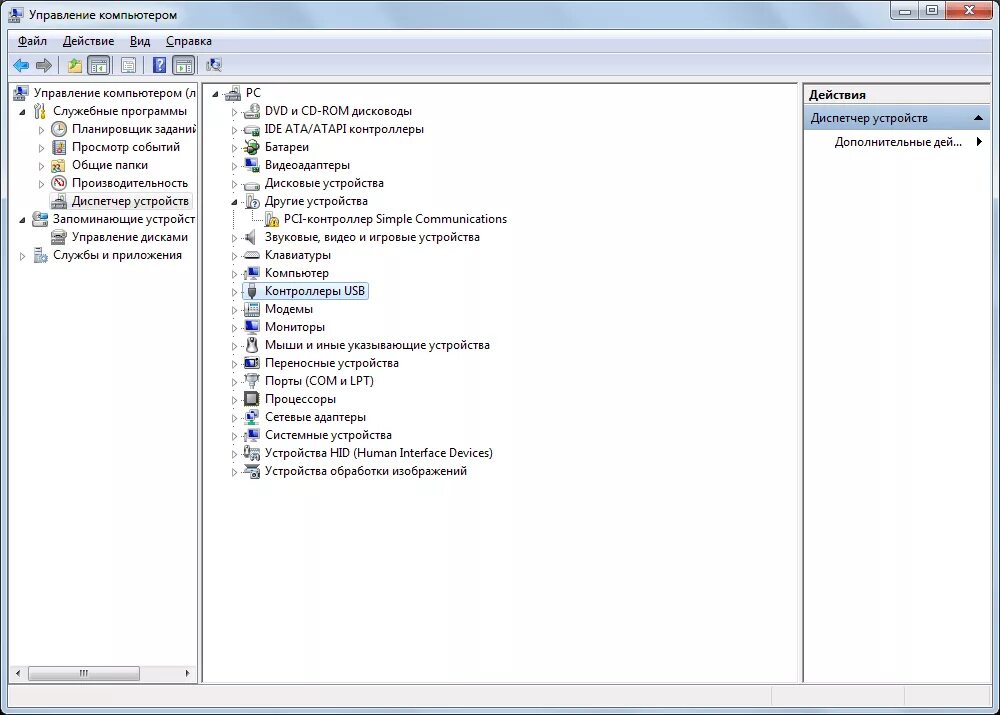Select Контроллеры USB label
This screenshot has height=715, width=1000.
pyautogui.click(x=314, y=291)
